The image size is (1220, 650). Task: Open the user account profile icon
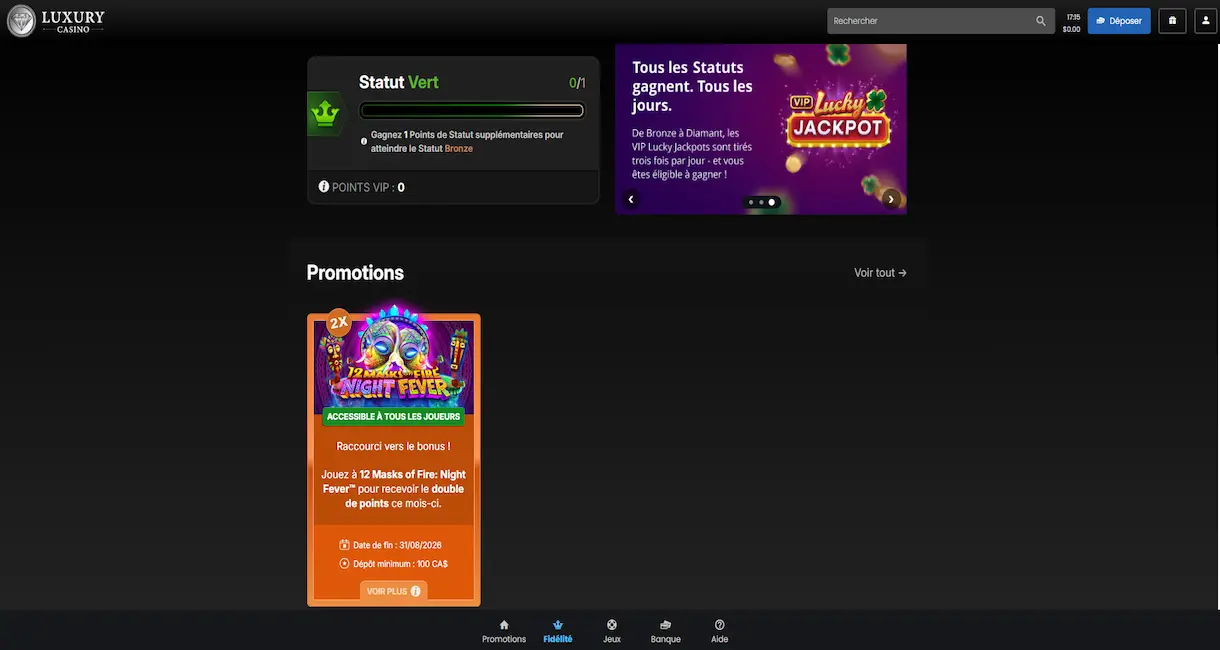pyautogui.click(x=1206, y=21)
